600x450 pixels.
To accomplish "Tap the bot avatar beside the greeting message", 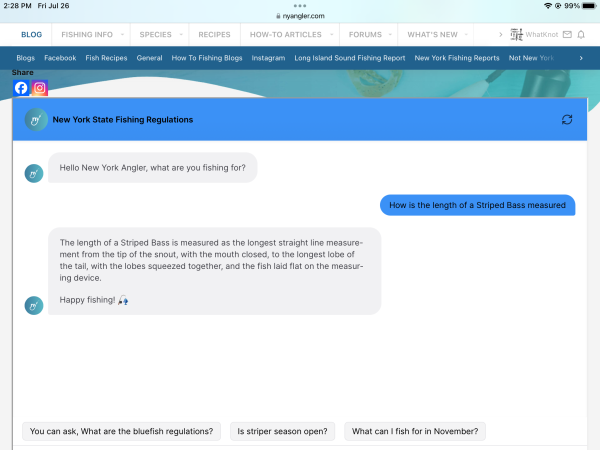I will coord(33,173).
